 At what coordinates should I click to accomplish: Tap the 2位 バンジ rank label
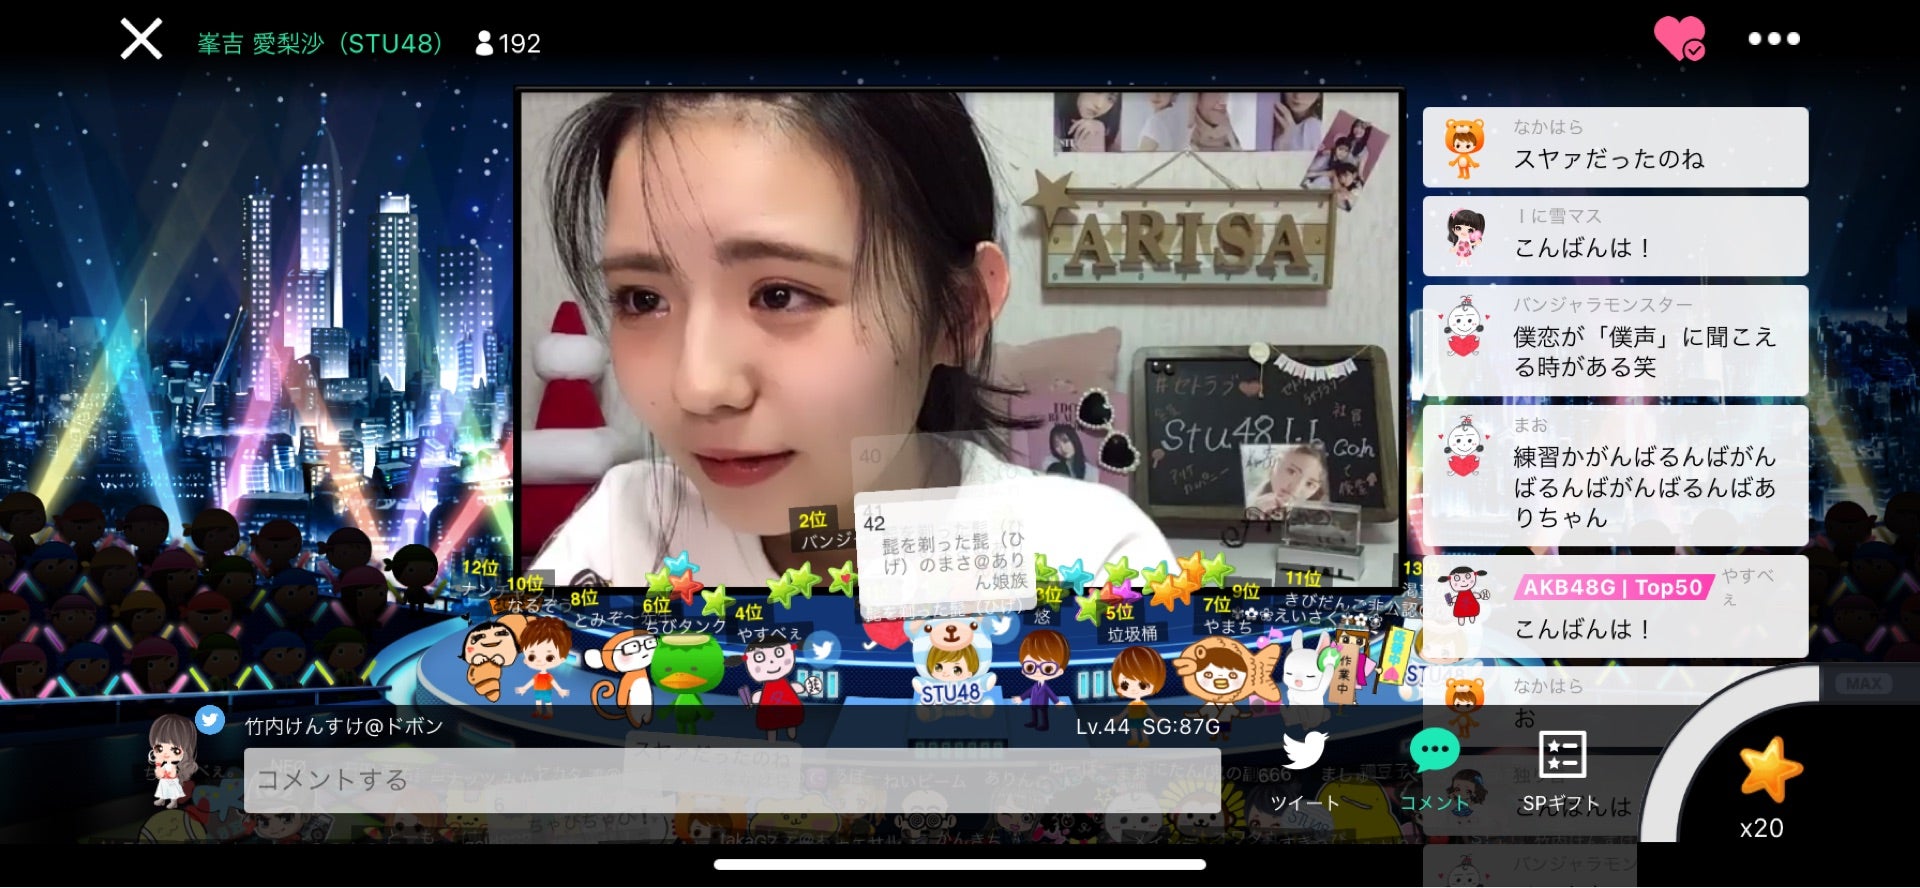click(825, 530)
